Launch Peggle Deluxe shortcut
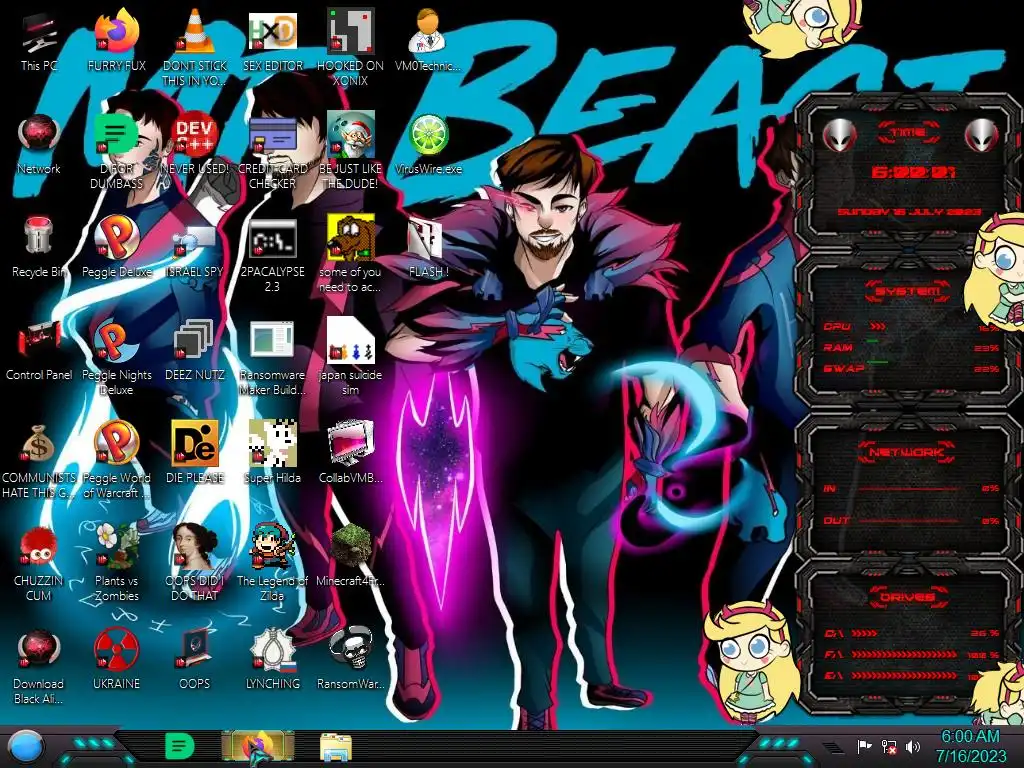Viewport: 1024px width, 768px height. (116, 238)
